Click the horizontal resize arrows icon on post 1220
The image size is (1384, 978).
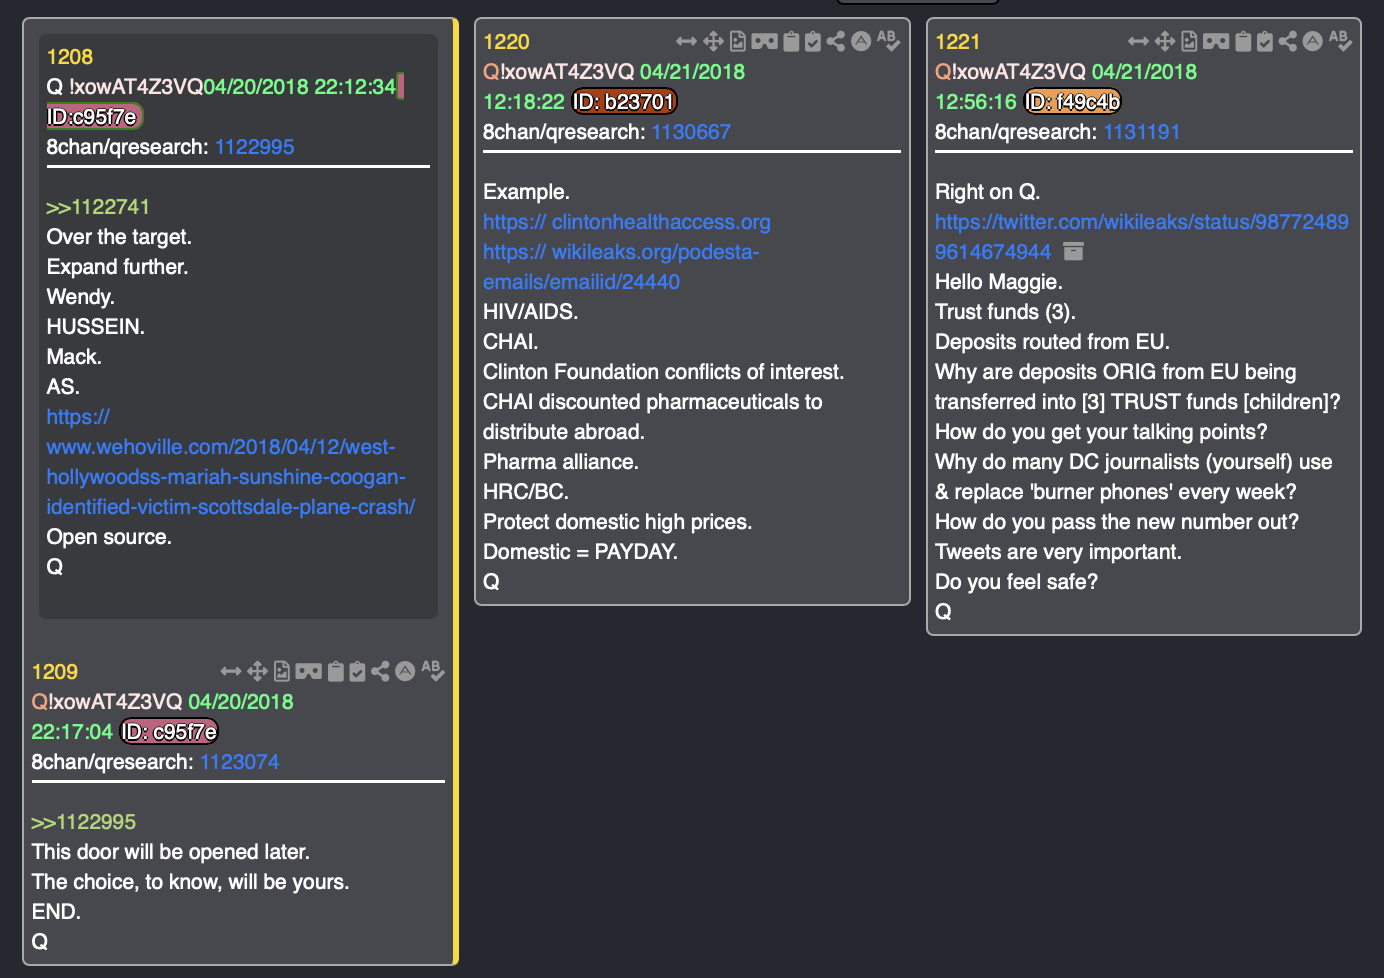pyautogui.click(x=686, y=41)
